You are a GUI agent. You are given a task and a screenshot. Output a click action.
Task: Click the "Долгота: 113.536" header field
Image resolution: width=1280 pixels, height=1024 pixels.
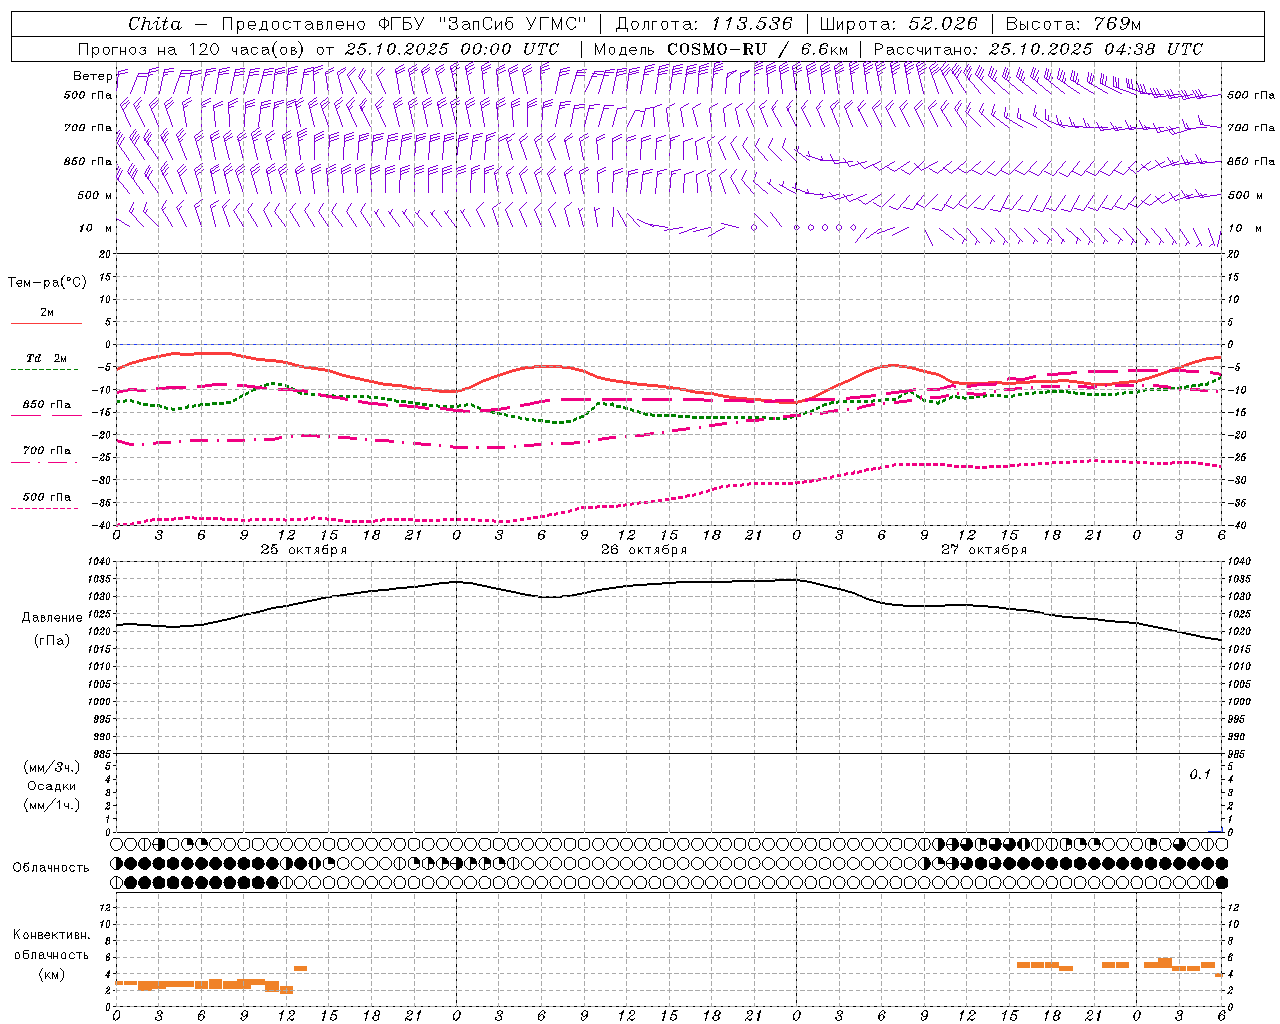tap(704, 24)
